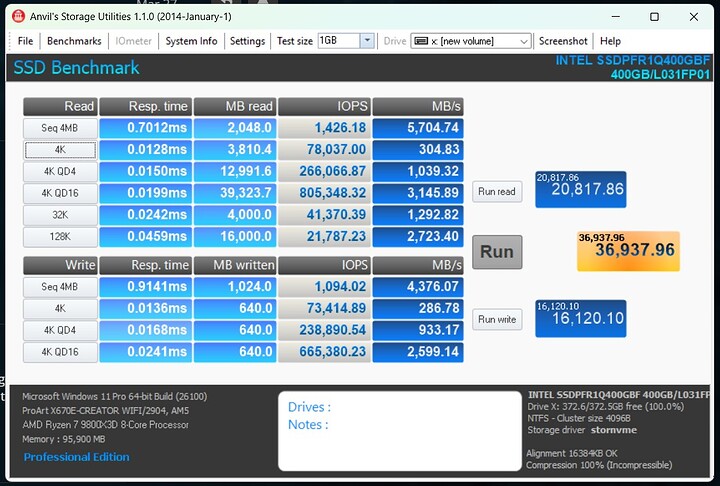Toggle the 128K read test button
This screenshot has height=486, width=720.
[60, 237]
